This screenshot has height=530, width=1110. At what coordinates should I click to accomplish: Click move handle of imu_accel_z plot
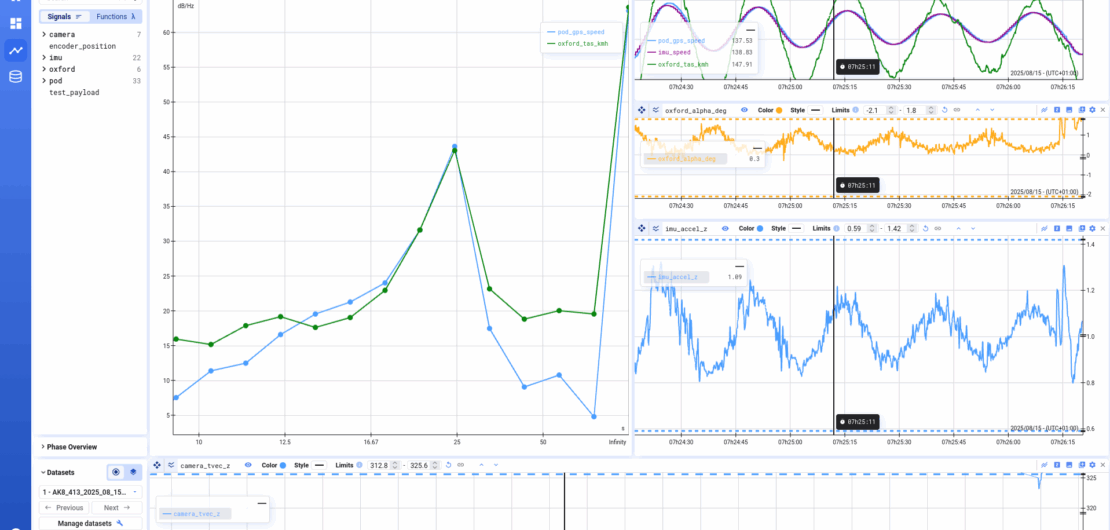tap(641, 229)
